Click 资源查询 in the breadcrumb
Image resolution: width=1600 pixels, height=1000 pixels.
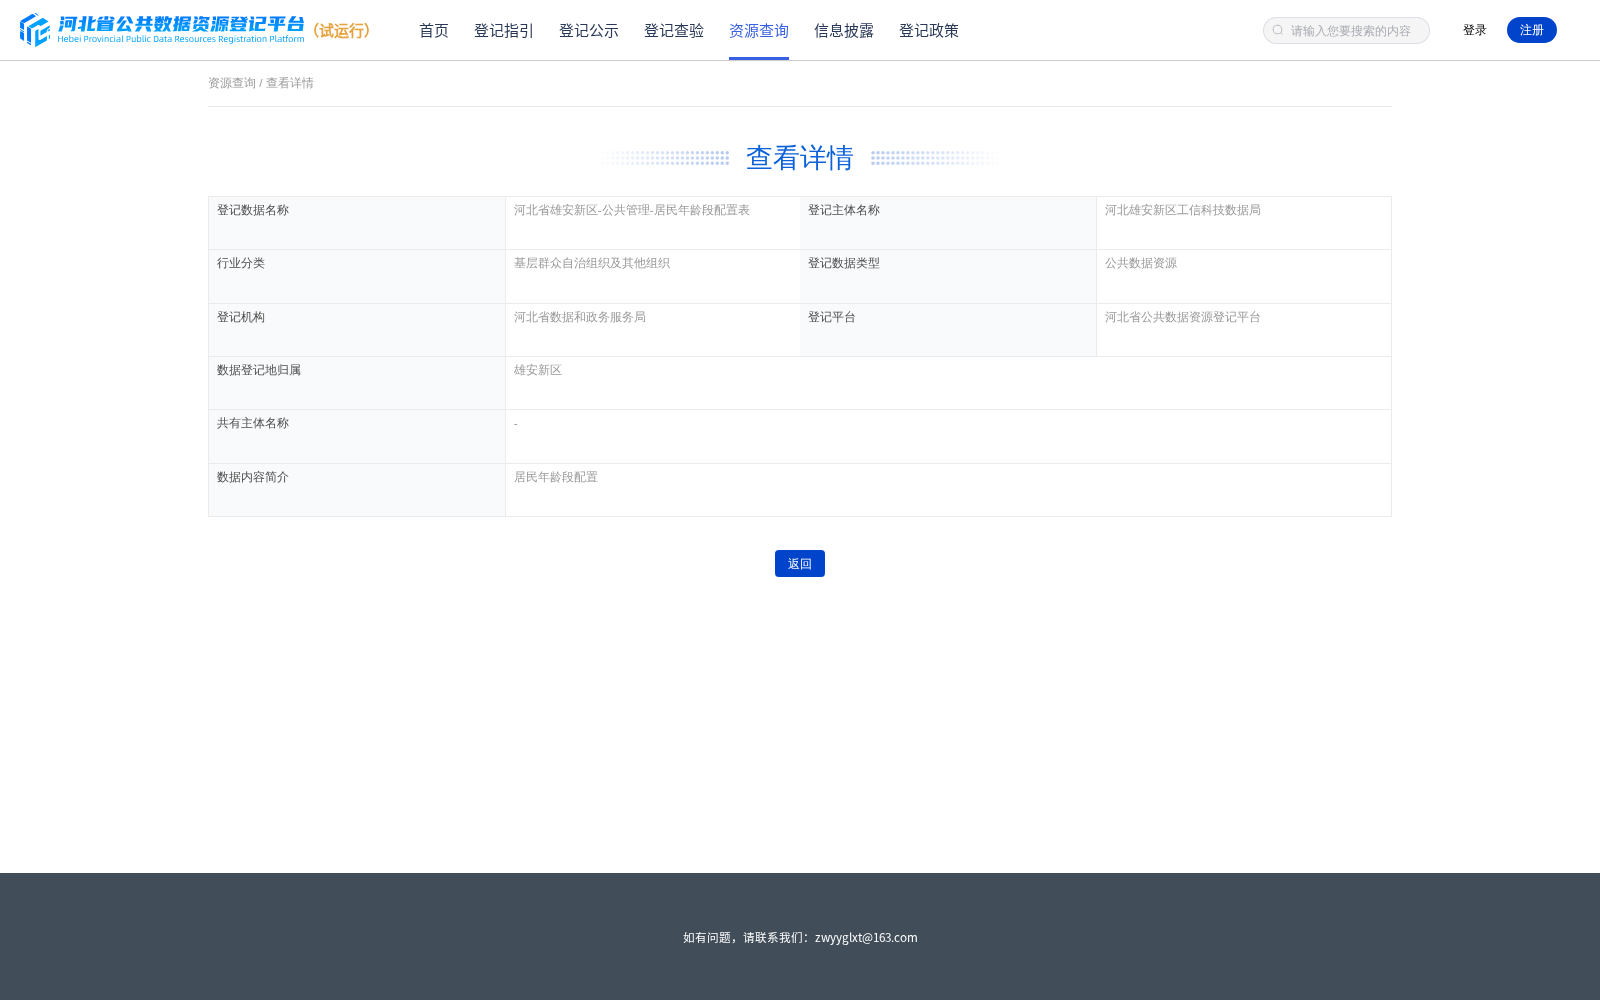[232, 83]
